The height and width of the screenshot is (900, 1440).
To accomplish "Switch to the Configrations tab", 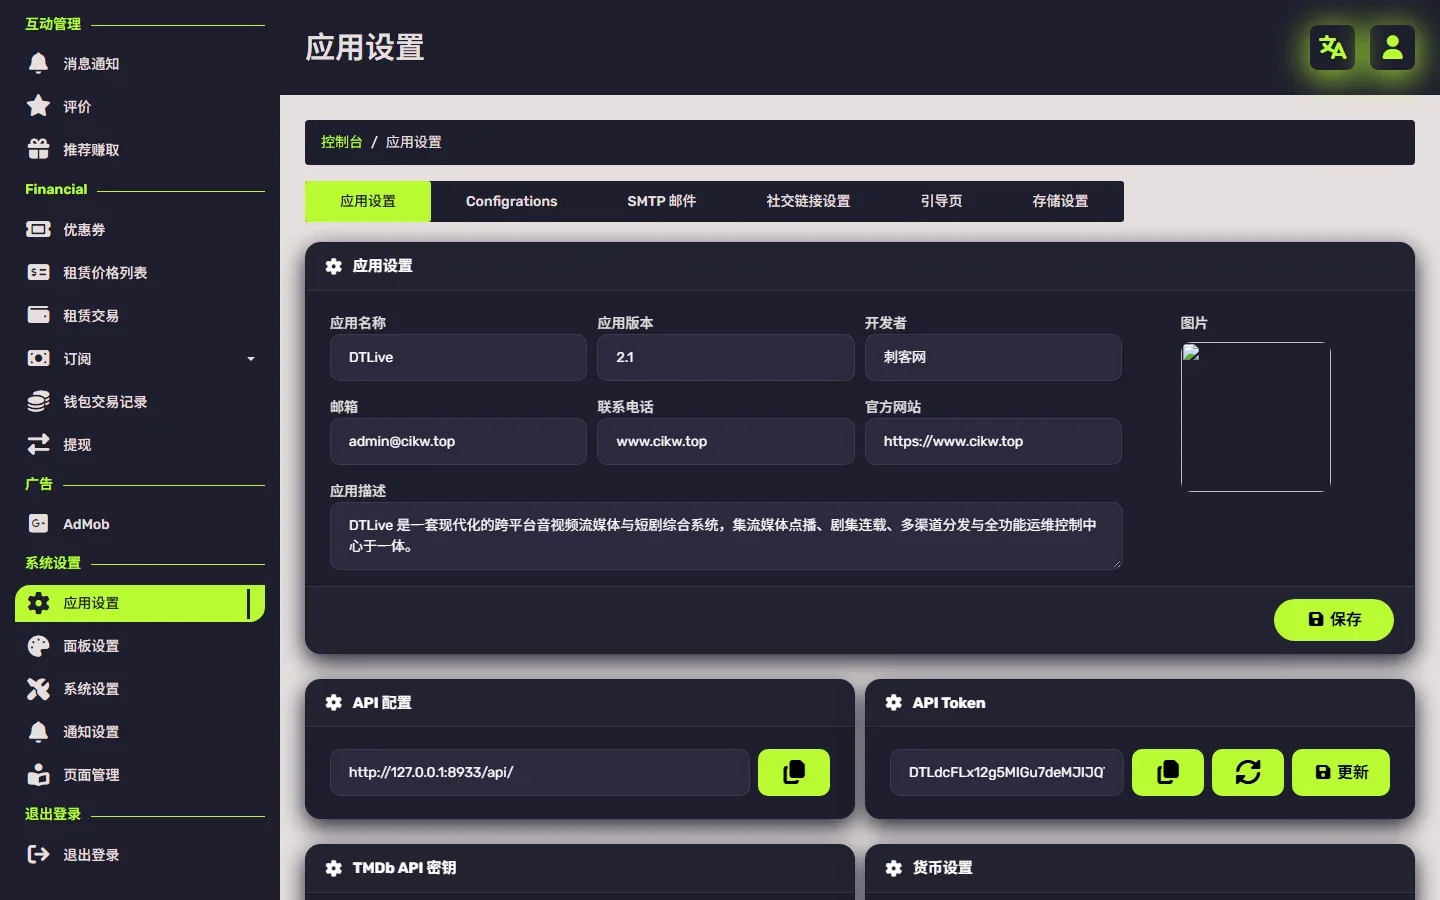I will (x=512, y=201).
